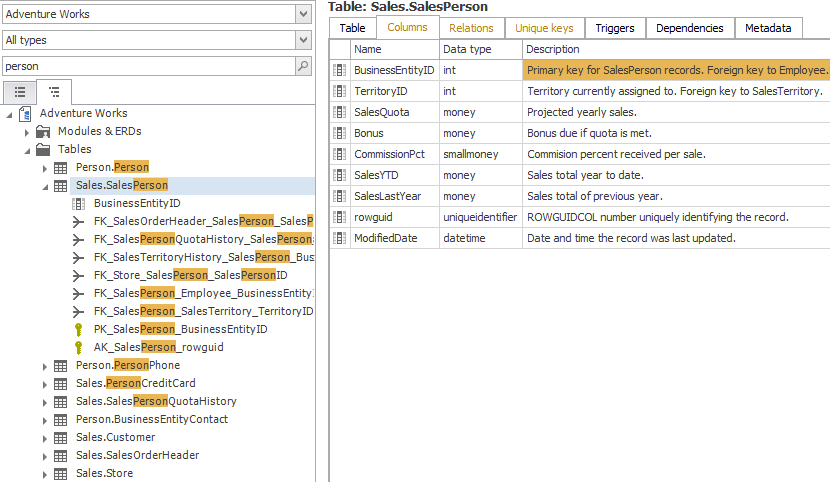Click the column icon beside Bonus row
This screenshot has height=482, width=830.
click(340, 133)
